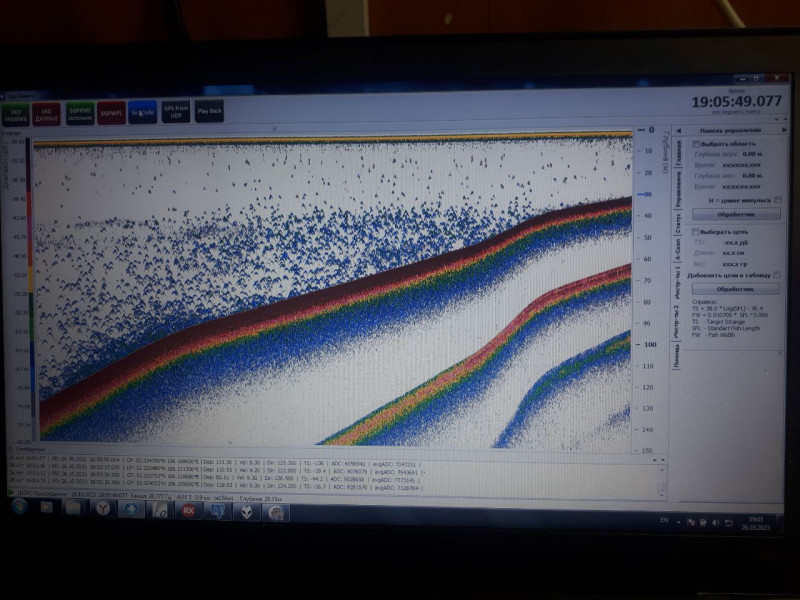Enable the Выбирать цель checkbox

(697, 232)
